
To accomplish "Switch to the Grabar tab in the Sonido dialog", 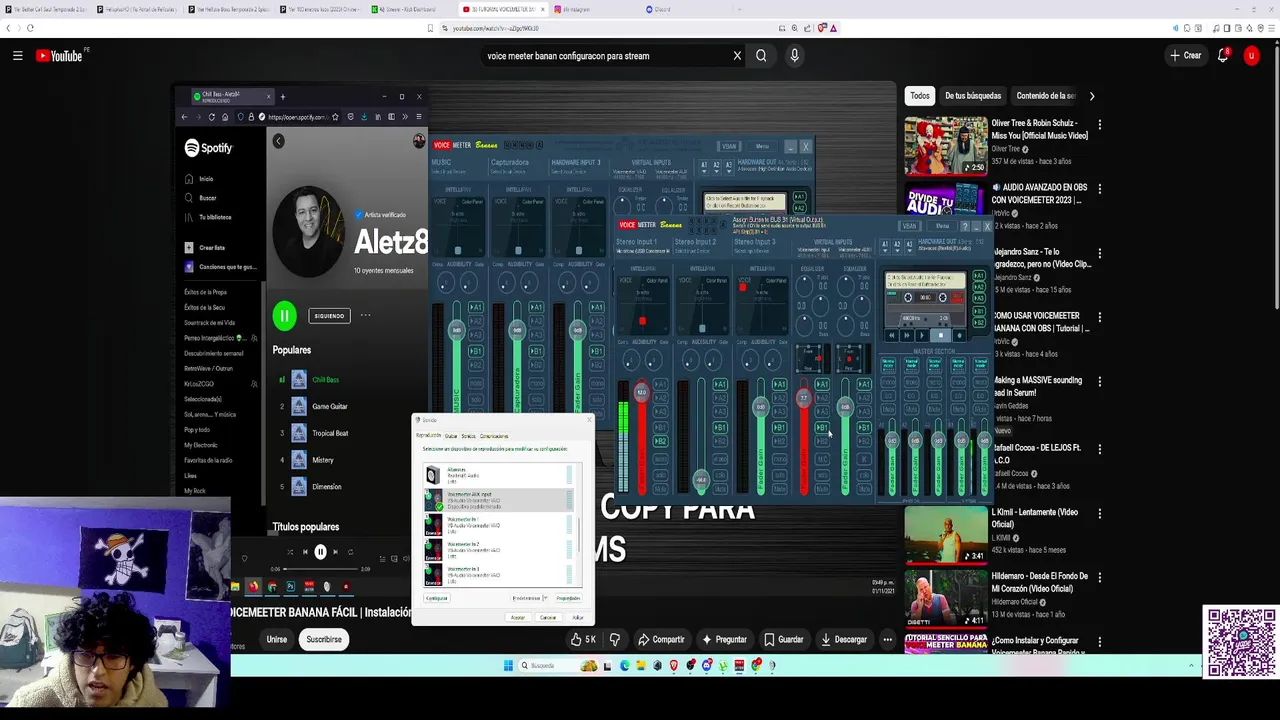I will coord(451,436).
